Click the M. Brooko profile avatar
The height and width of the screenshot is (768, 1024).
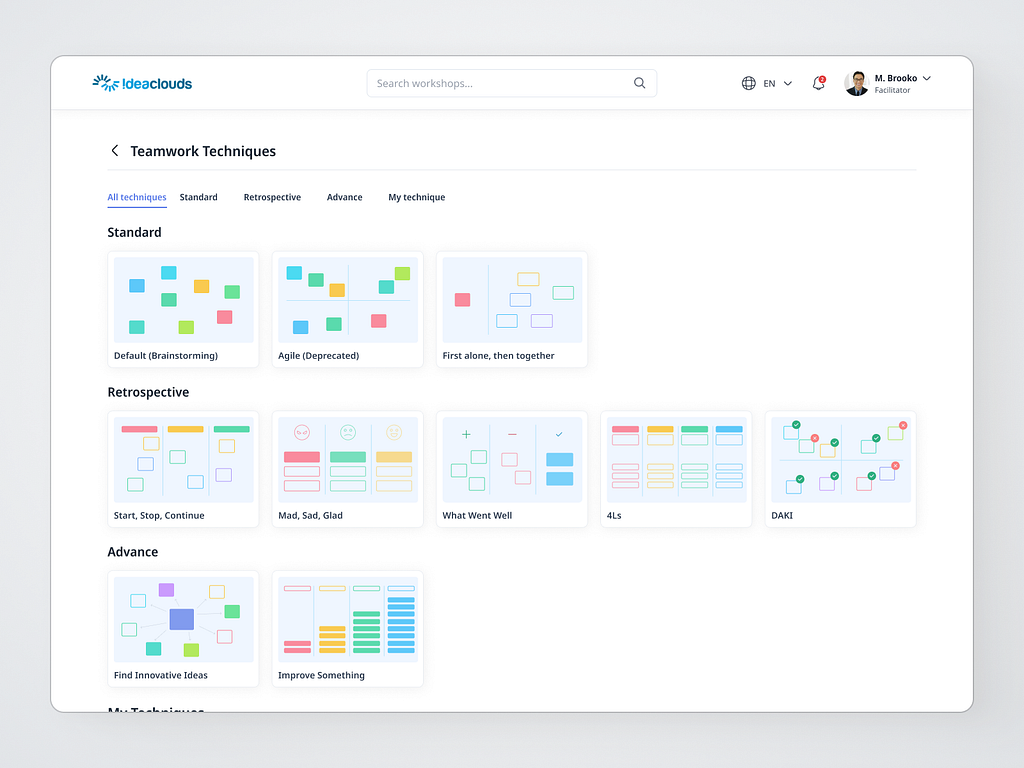pos(857,83)
